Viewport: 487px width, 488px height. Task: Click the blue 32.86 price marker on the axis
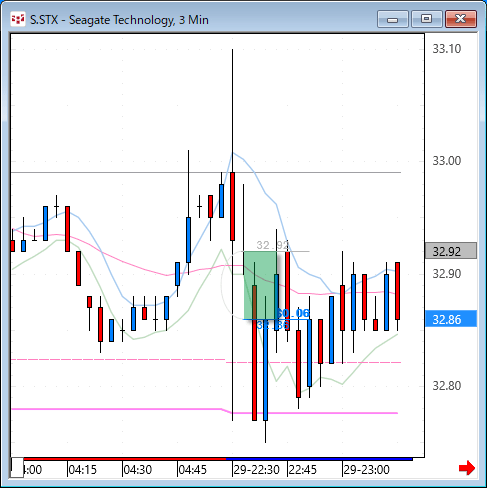(451, 319)
